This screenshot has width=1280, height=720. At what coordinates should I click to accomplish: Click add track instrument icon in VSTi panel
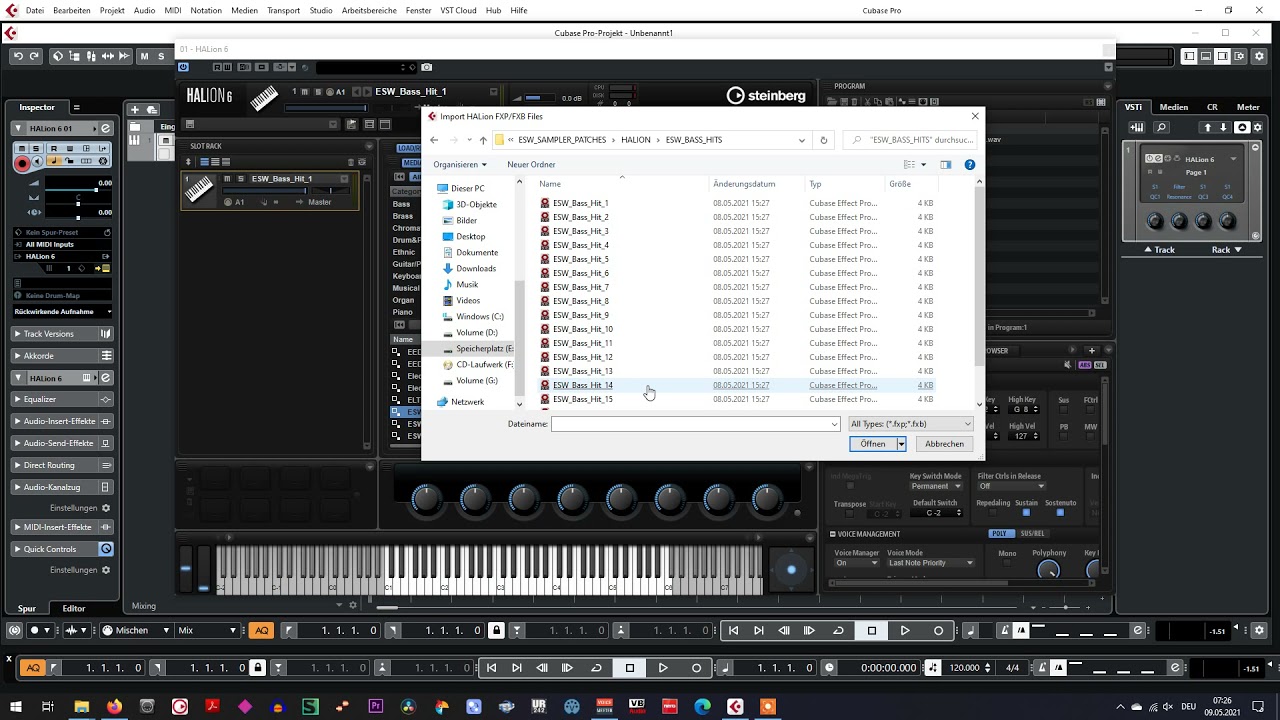(1137, 127)
